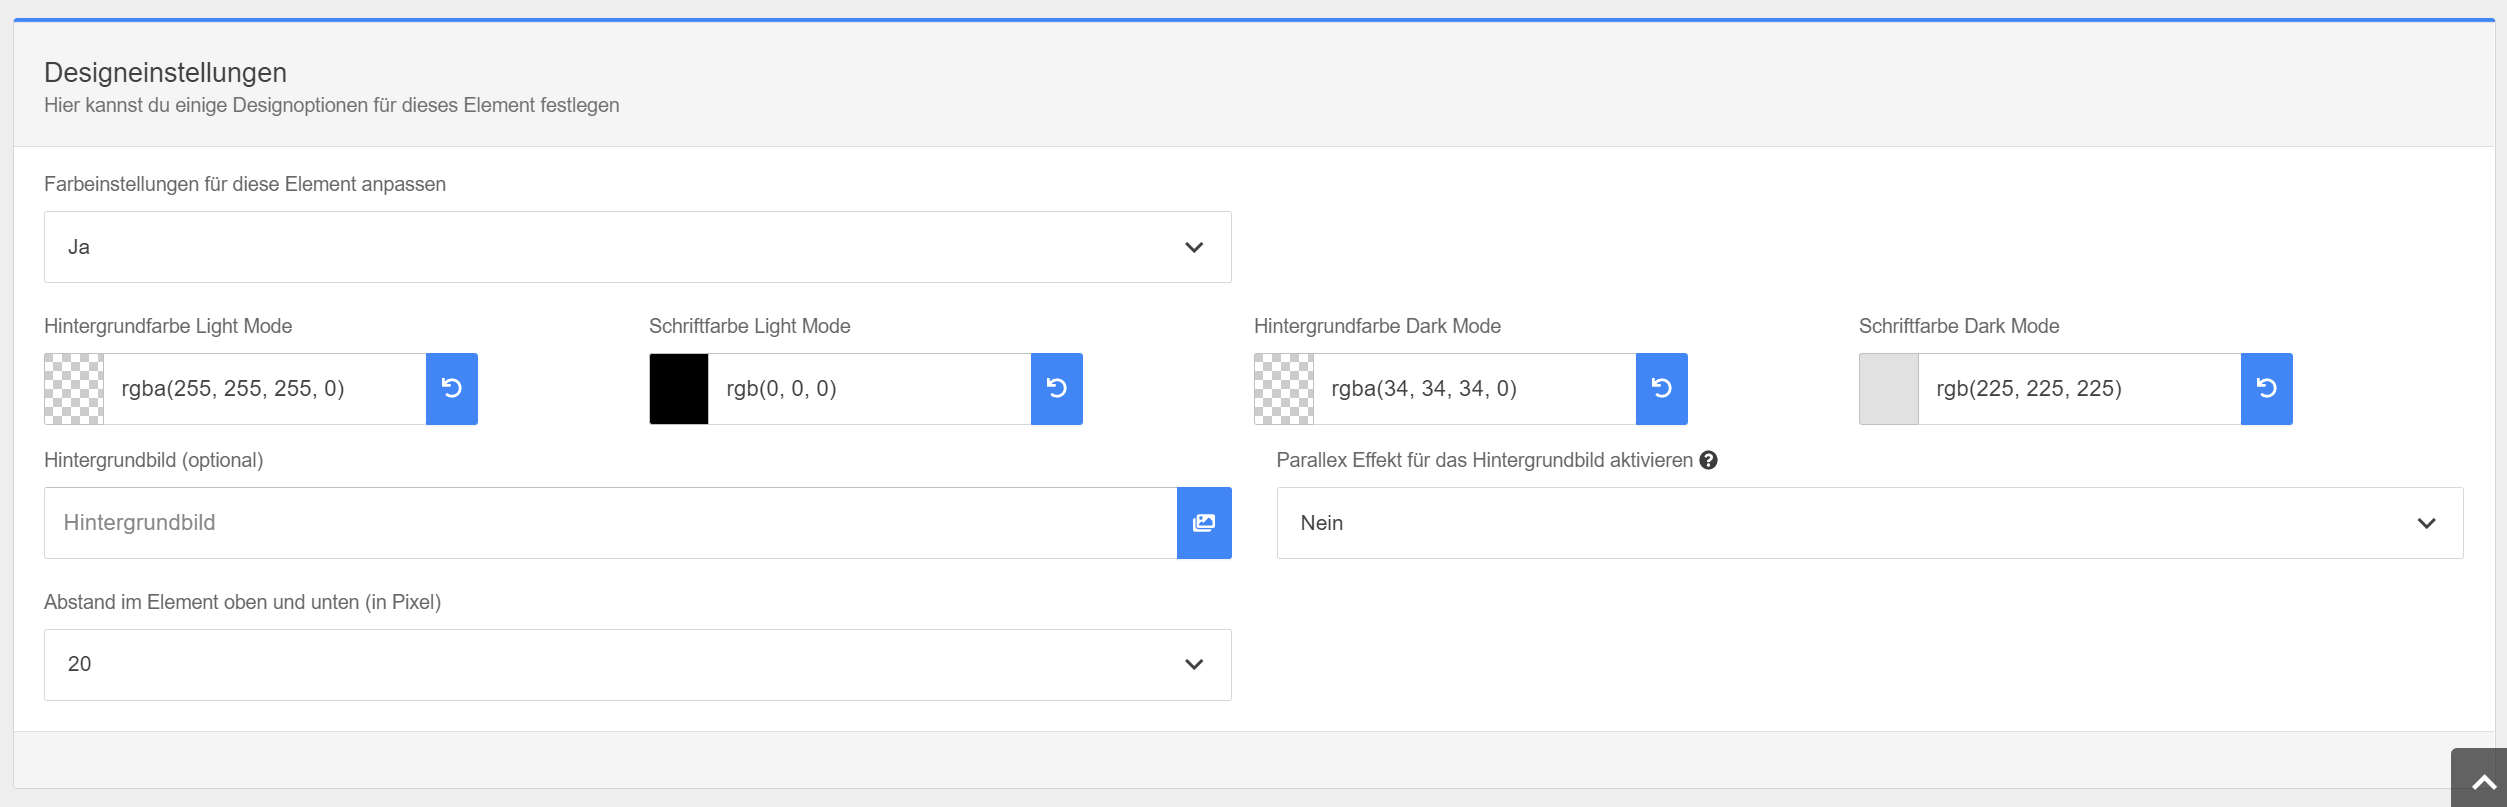Open Farbeinstellungen anpassen dropdown

(637, 247)
